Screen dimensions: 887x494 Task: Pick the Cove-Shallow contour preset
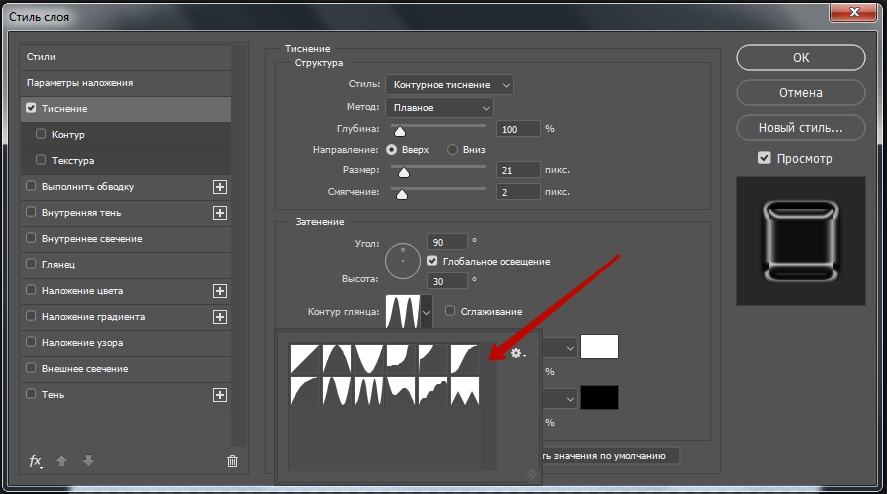[x=433, y=359]
